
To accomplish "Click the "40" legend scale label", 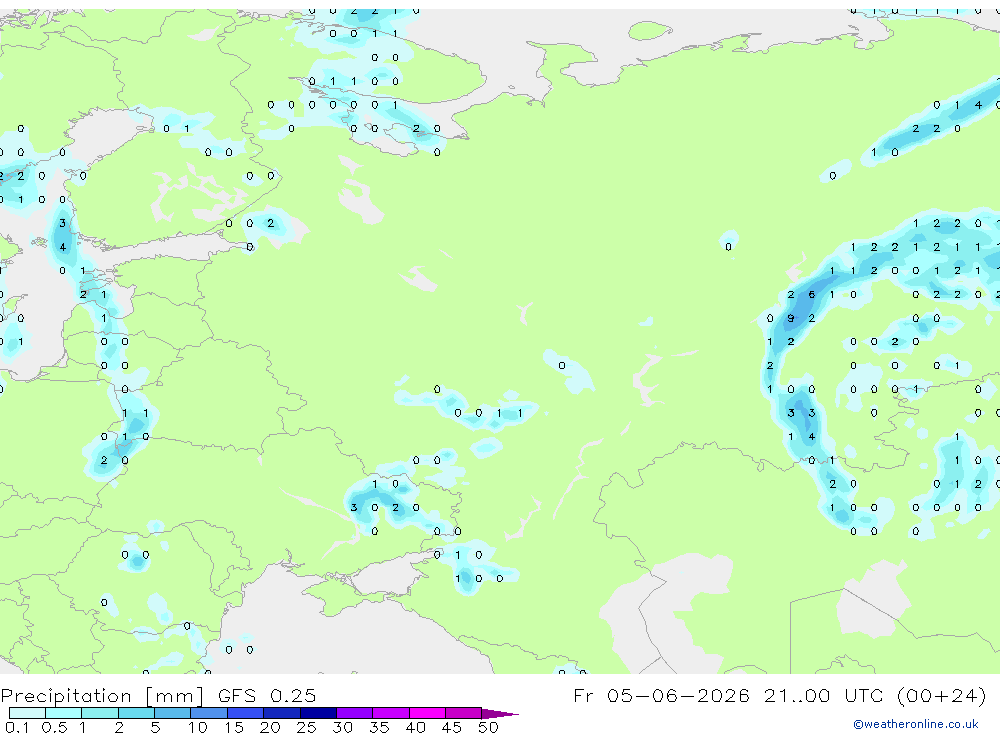I will click(x=415, y=727).
